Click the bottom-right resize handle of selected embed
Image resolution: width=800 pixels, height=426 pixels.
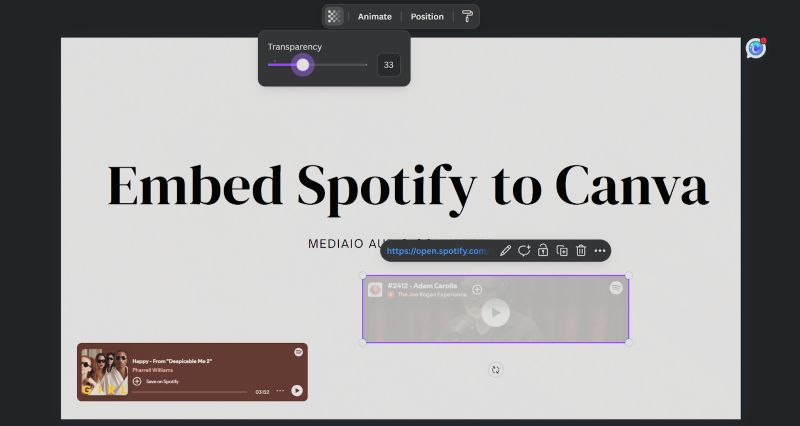pos(629,342)
